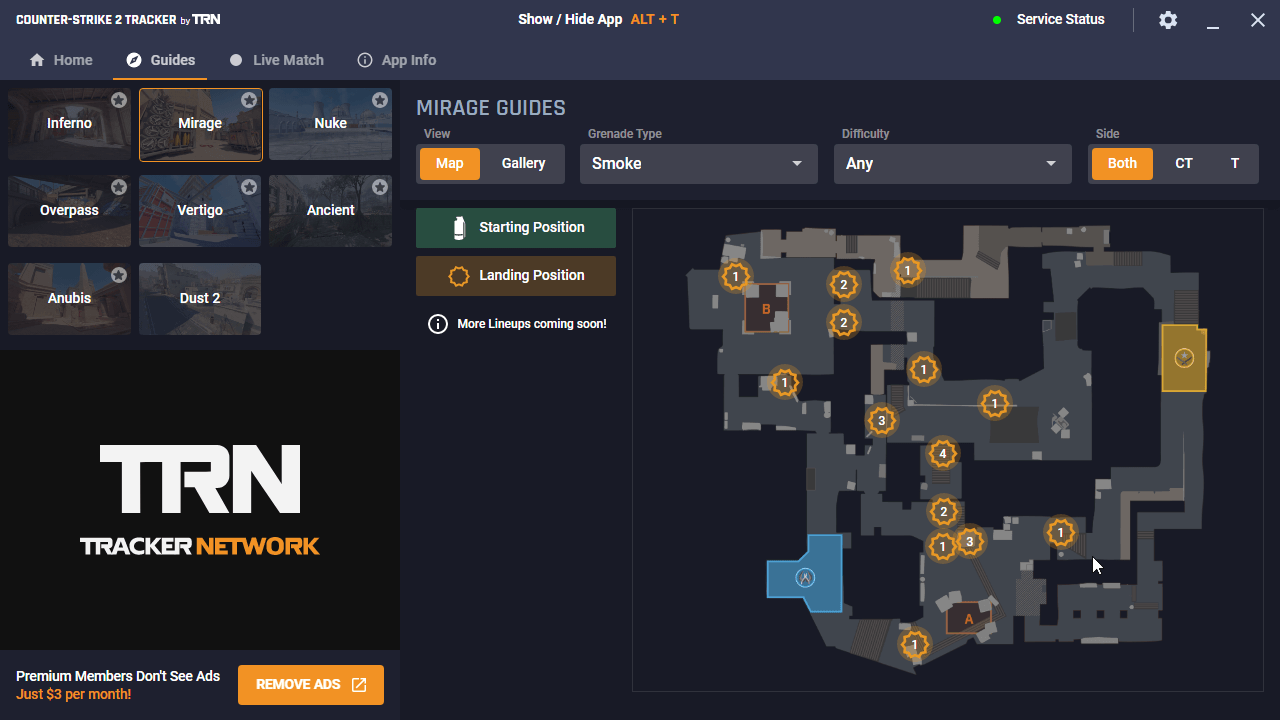The width and height of the screenshot is (1280, 720).
Task: Click the "MIRAGE GUIDES" heading
Action: tap(491, 108)
